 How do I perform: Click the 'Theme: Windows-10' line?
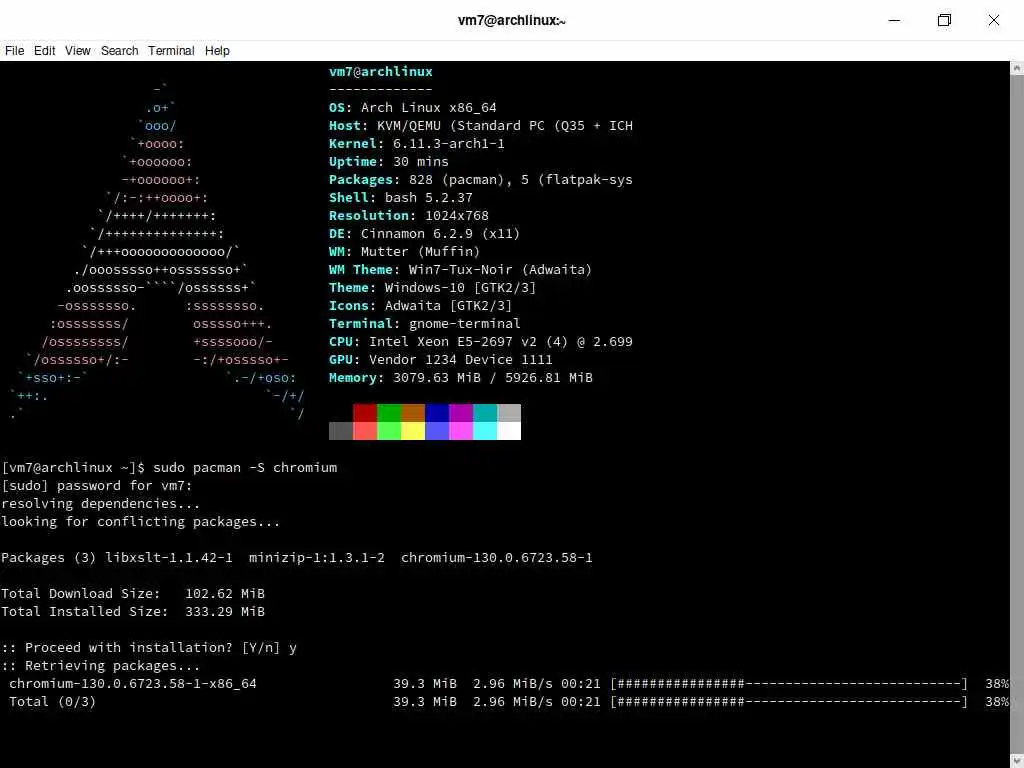click(432, 287)
